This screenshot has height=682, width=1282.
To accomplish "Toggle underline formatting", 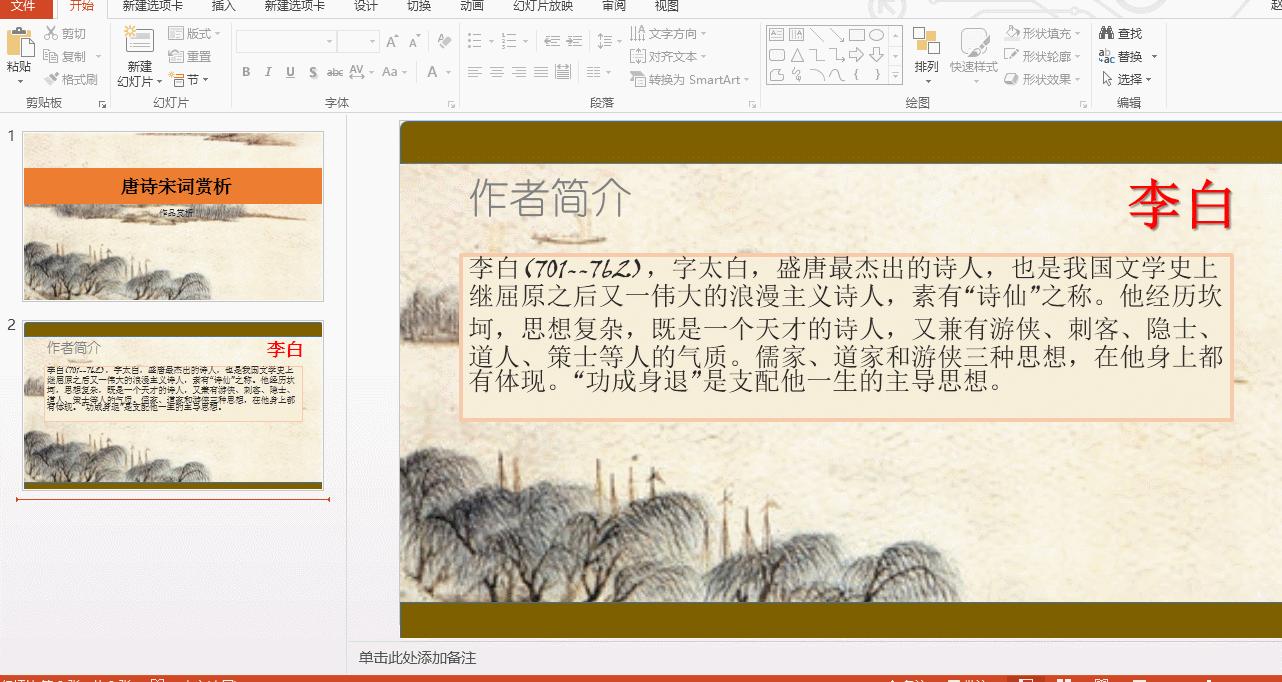I will (290, 72).
